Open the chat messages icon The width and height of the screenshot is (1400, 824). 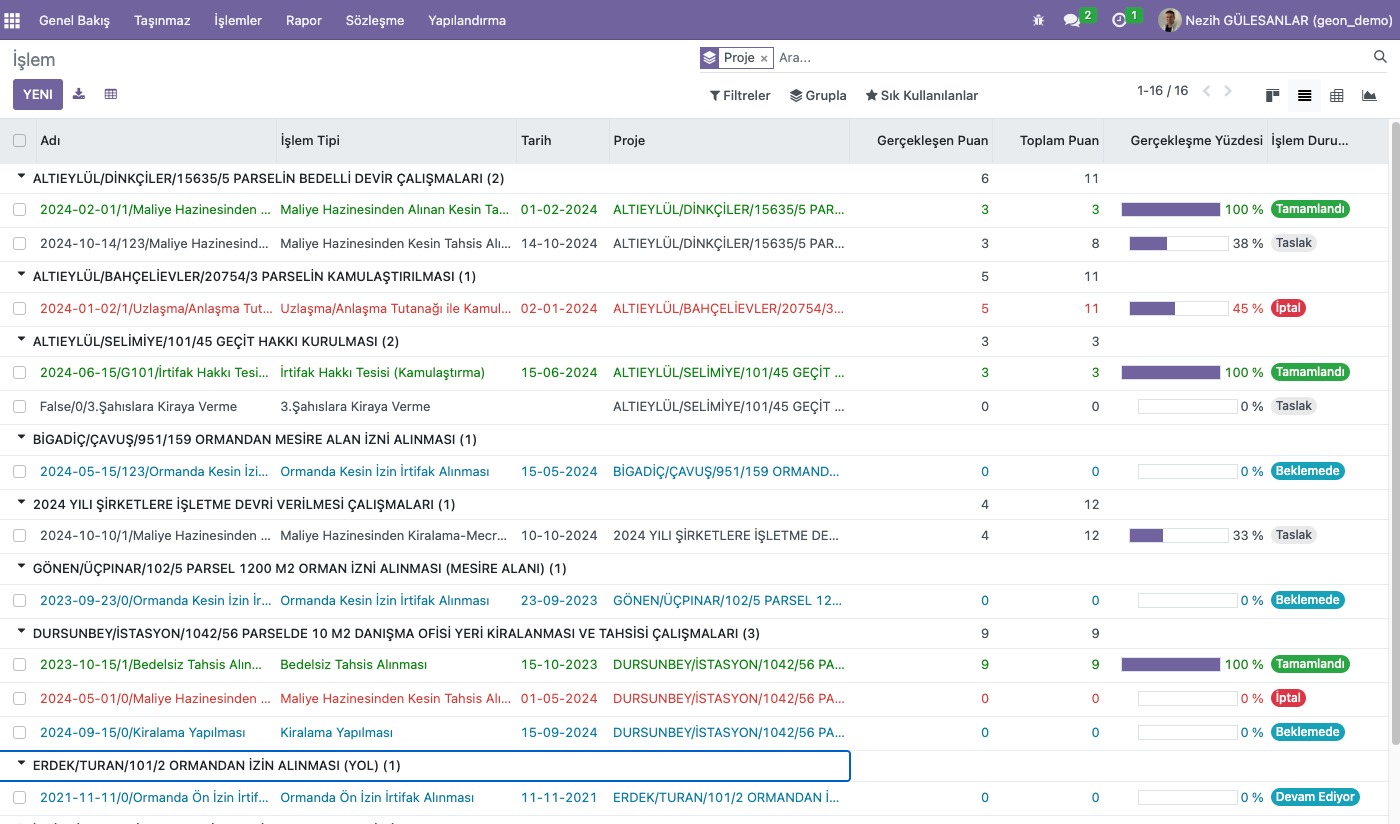coord(1072,20)
